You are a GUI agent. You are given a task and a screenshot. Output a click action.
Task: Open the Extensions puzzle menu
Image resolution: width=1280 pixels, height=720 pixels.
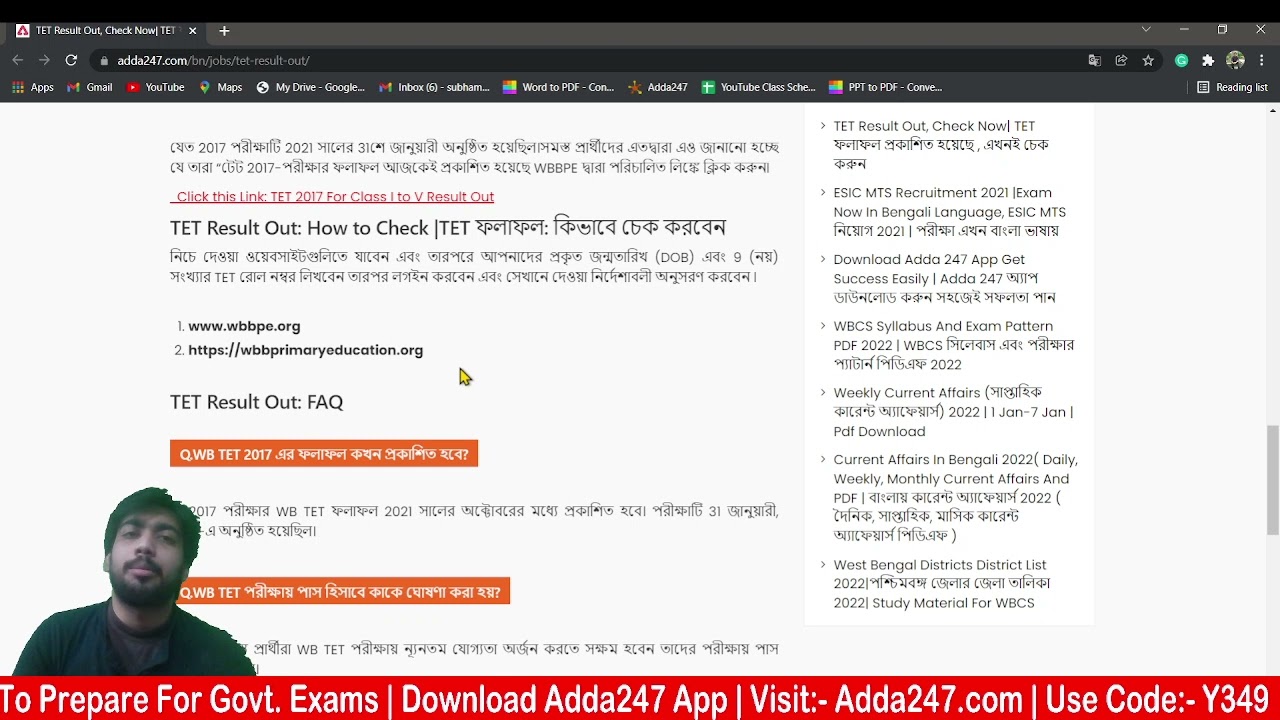pyautogui.click(x=1208, y=61)
